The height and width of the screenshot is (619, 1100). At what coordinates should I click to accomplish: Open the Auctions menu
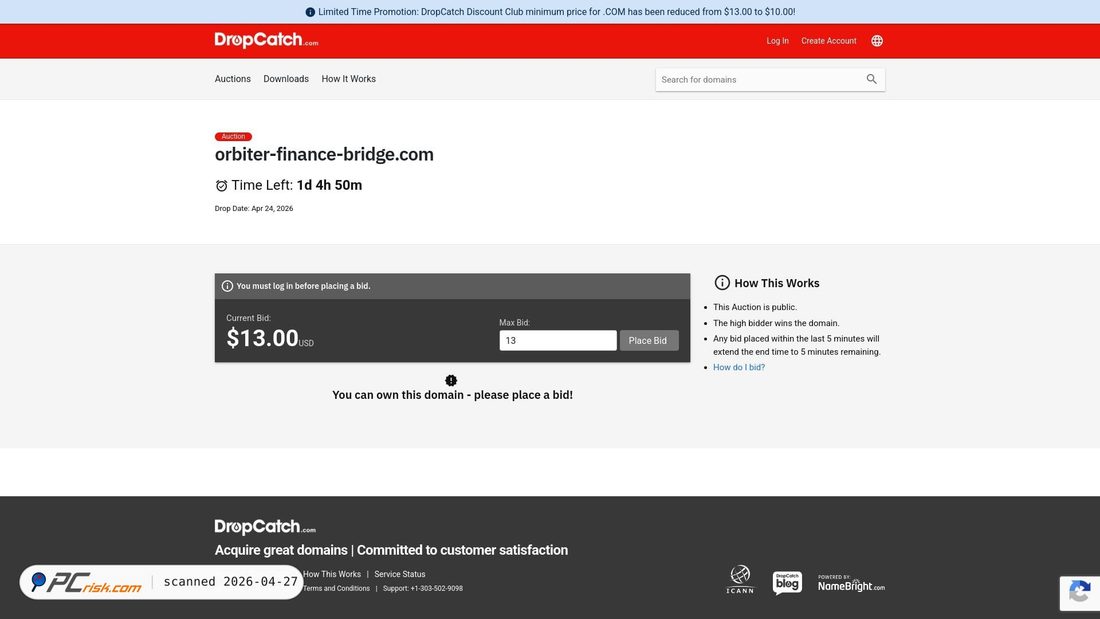point(232,79)
